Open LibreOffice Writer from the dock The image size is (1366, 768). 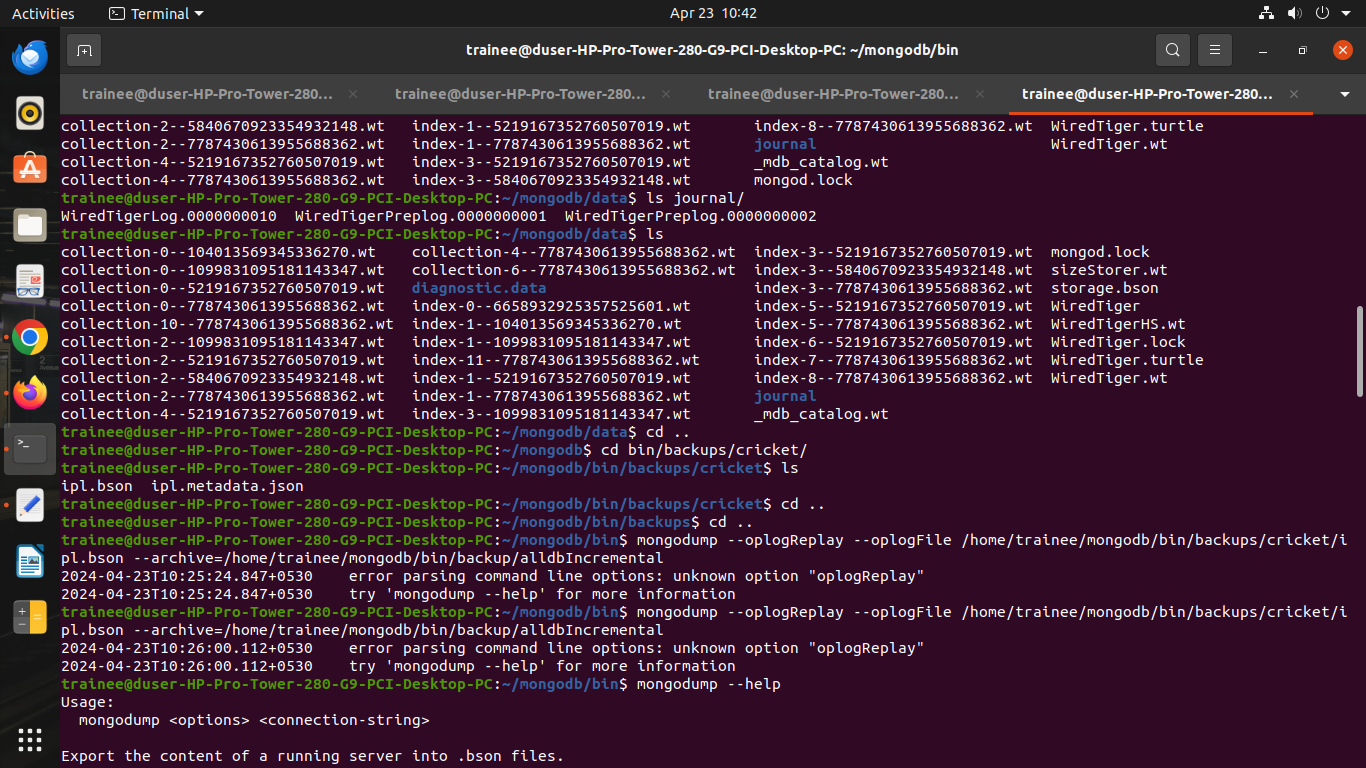click(x=30, y=562)
